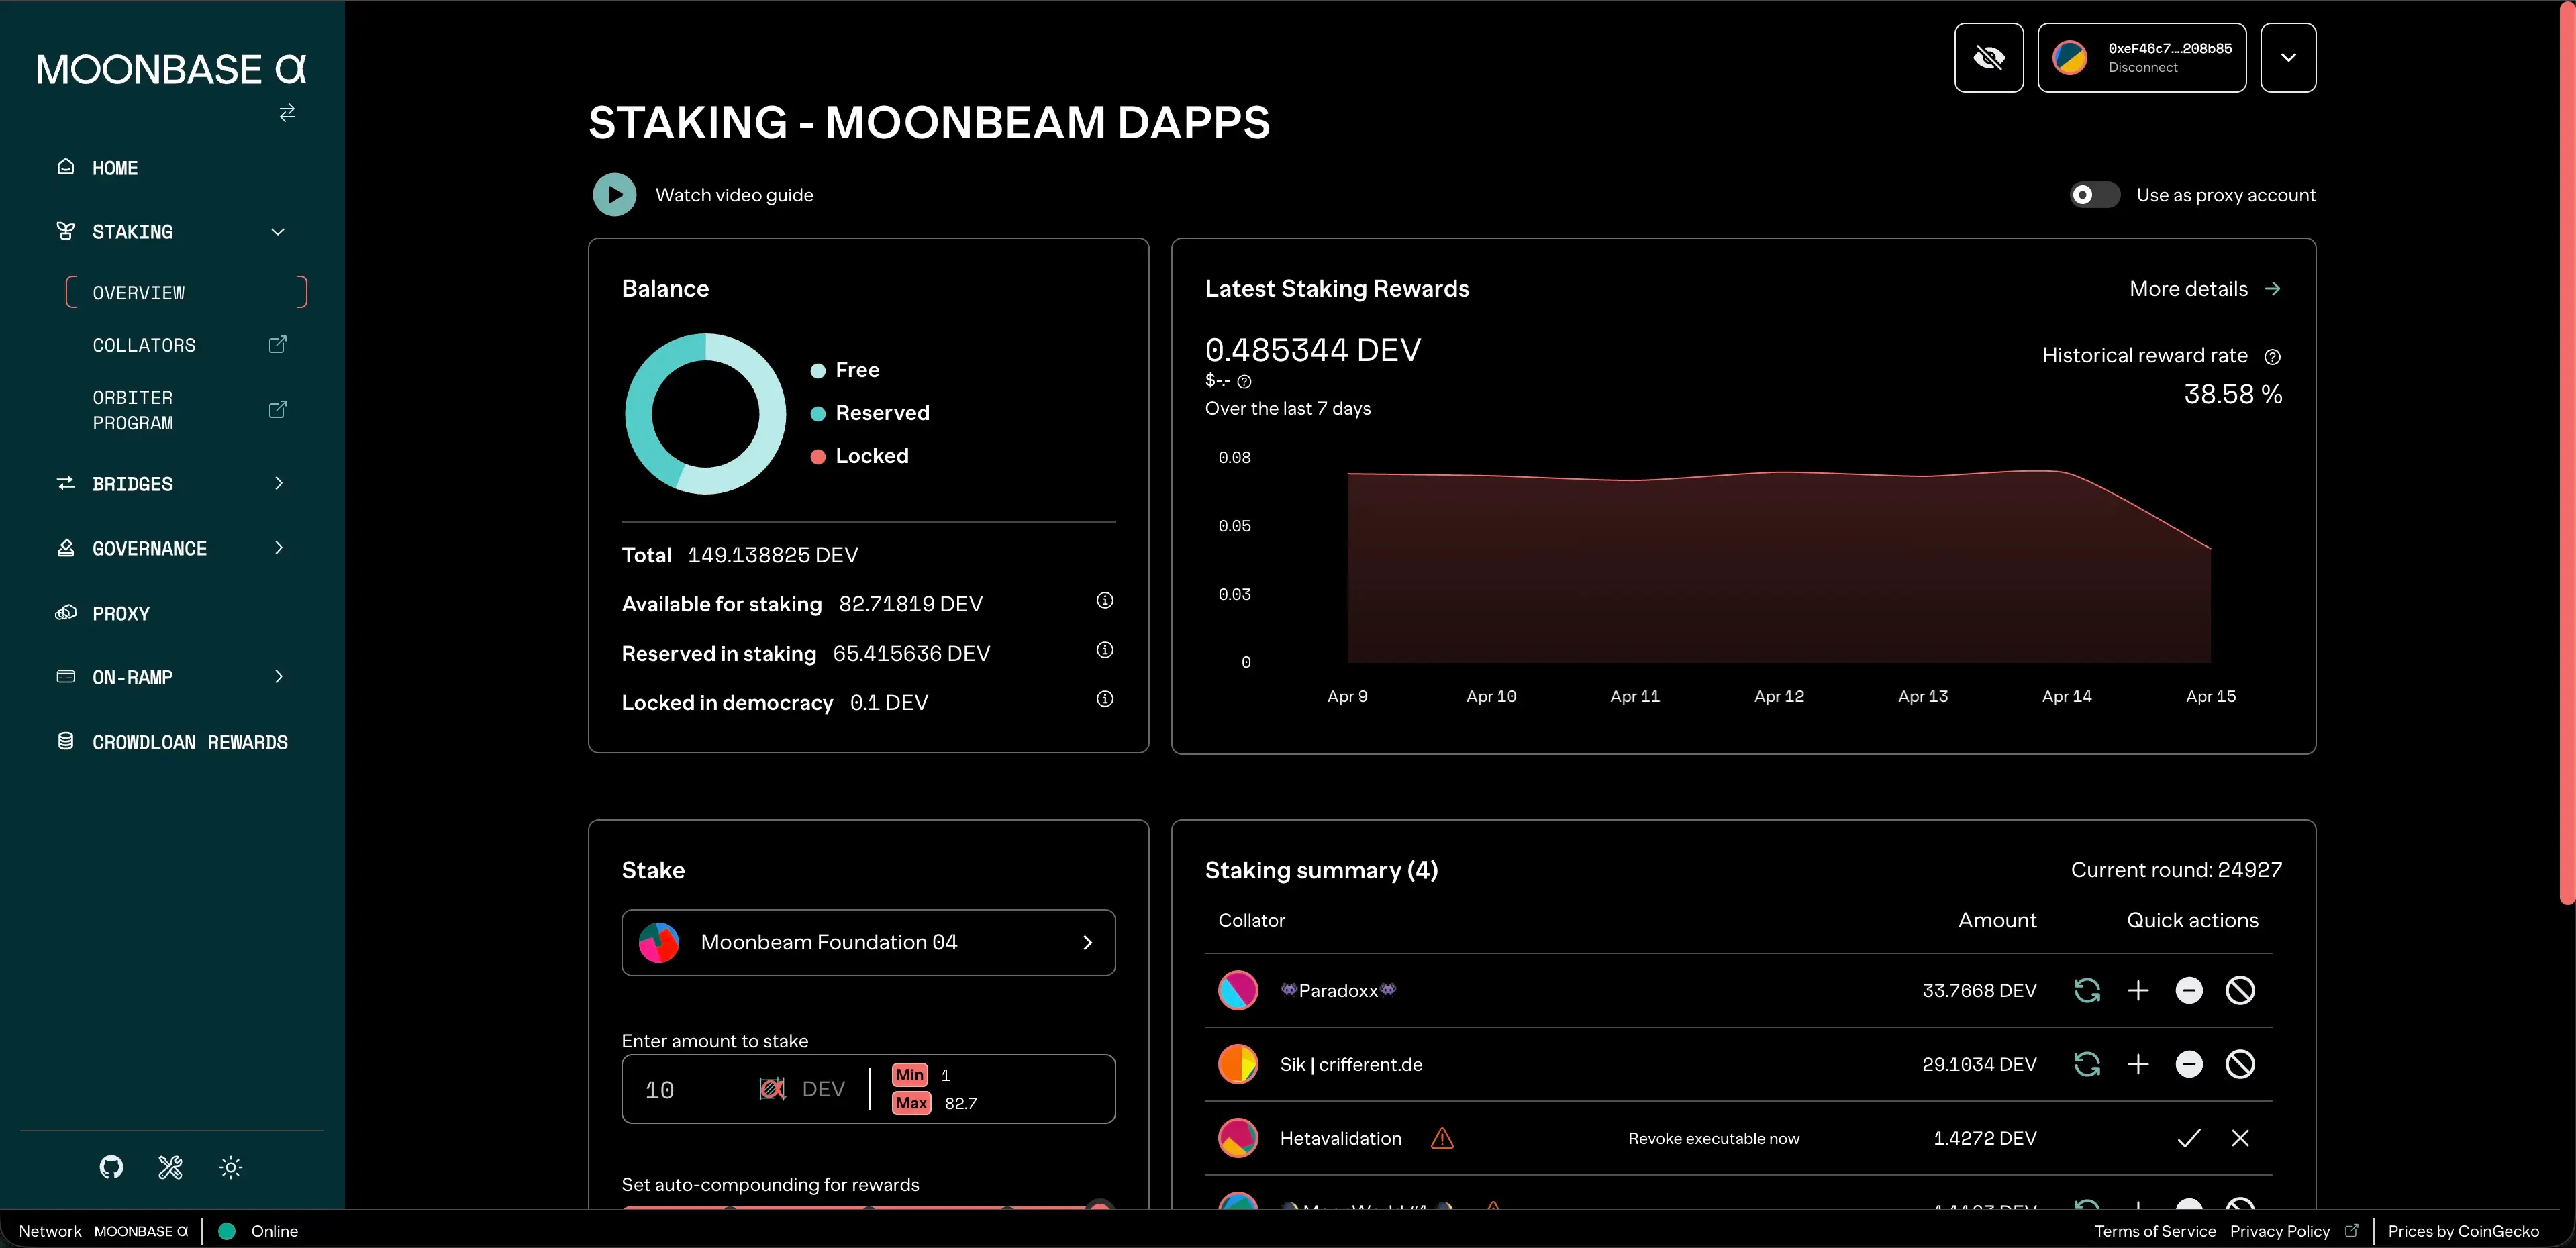The image size is (2576, 1248).
Task: Click the Network MOONBASE α status label
Action: click(103, 1231)
